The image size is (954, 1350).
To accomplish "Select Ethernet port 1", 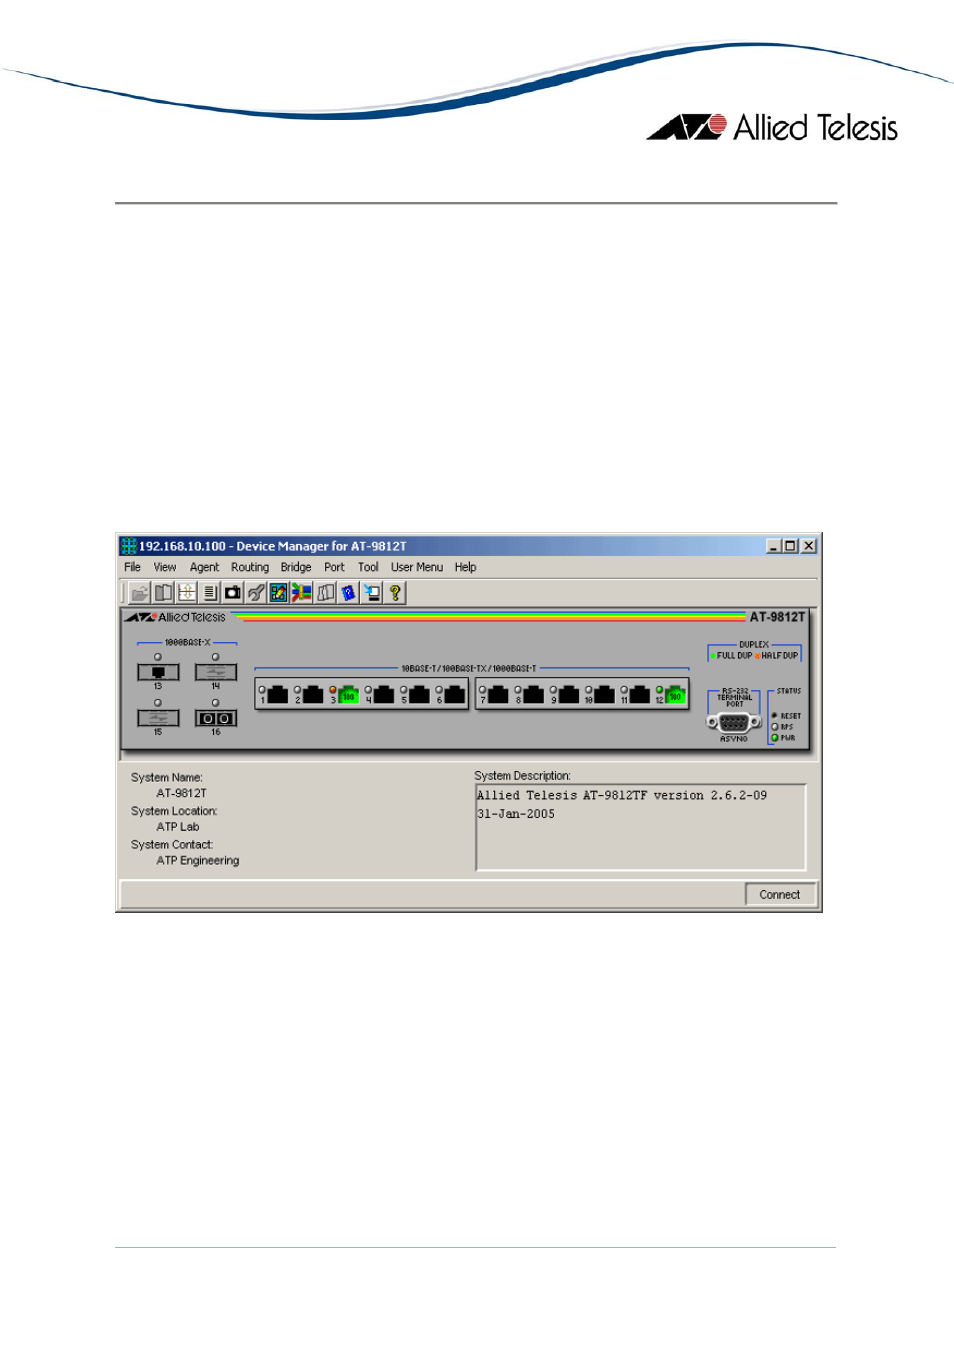I will (277, 694).
